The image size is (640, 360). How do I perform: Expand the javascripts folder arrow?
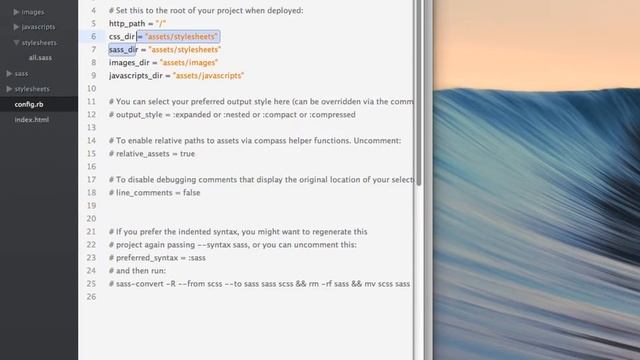16,27
